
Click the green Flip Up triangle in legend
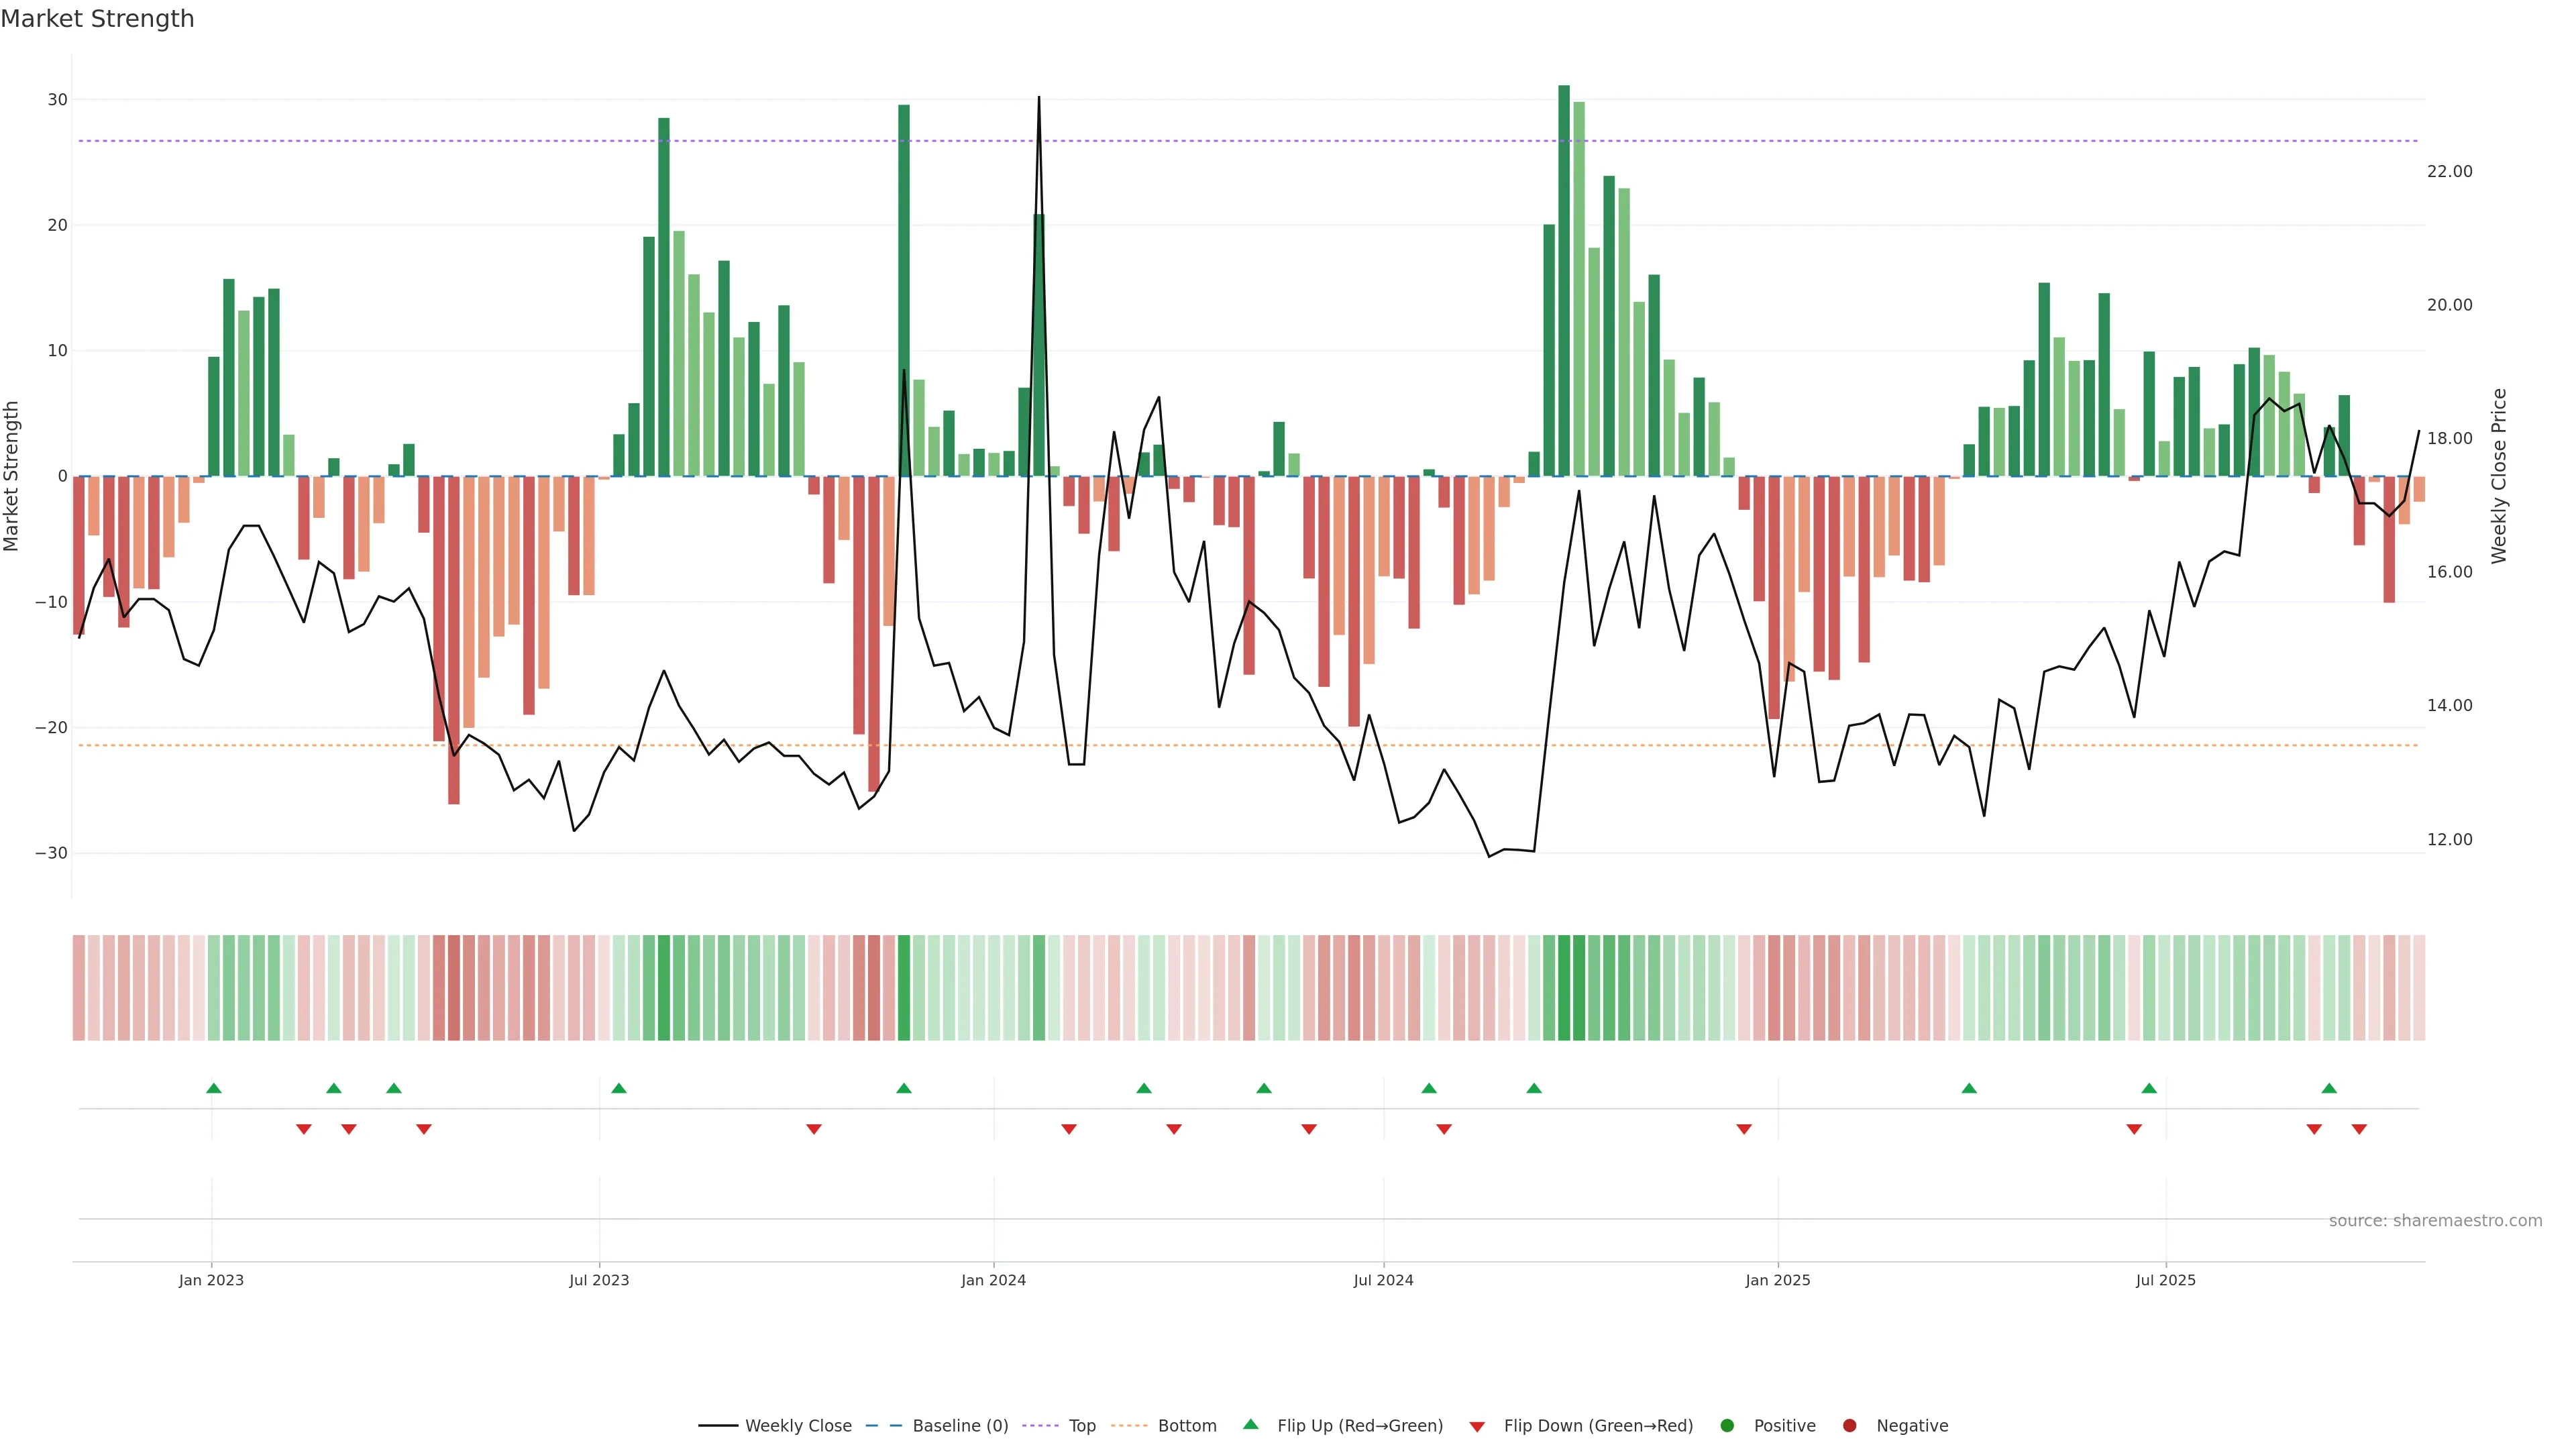tap(1250, 1424)
